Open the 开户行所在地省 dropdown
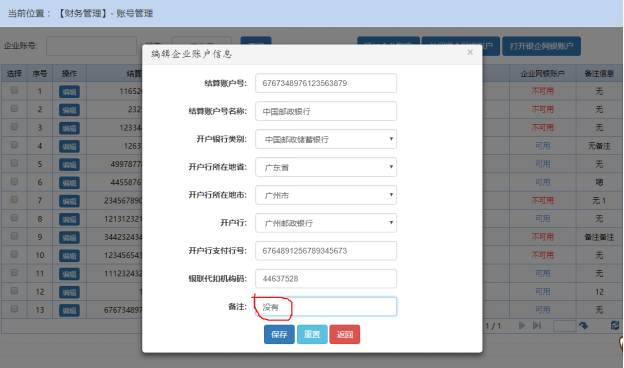The height and width of the screenshot is (368, 624). (326, 167)
